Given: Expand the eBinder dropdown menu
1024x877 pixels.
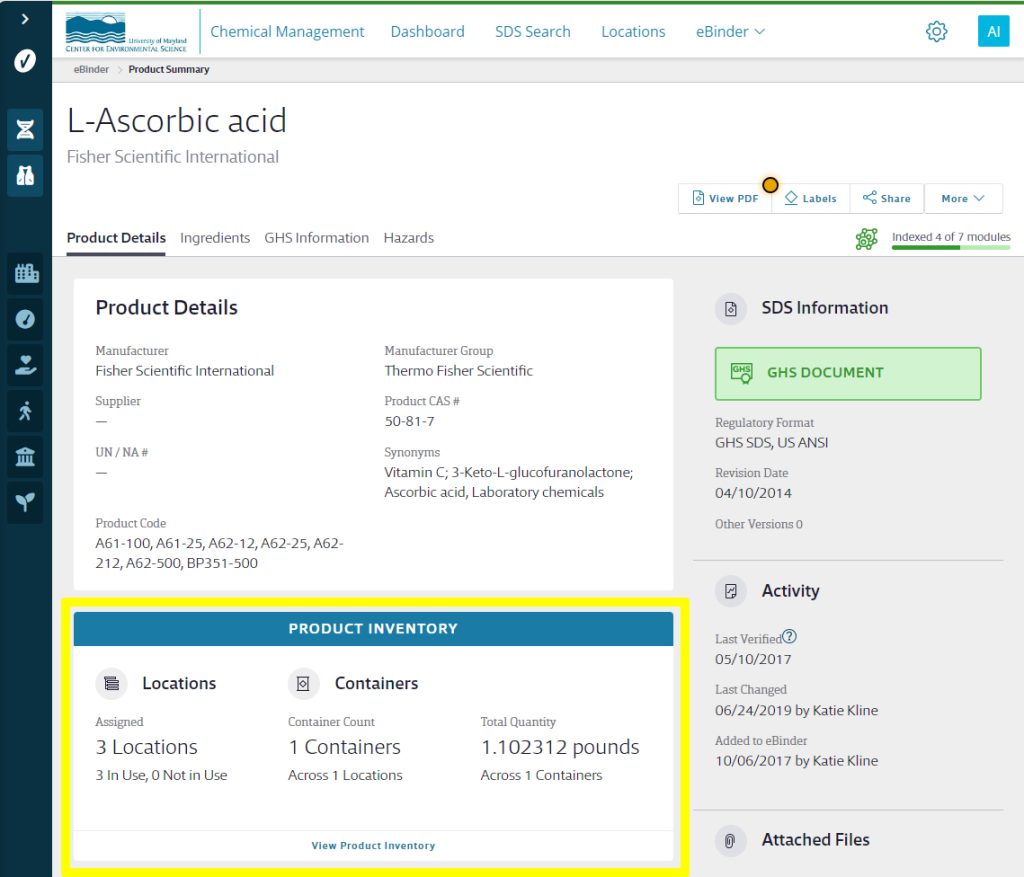Looking at the screenshot, I should click(729, 31).
